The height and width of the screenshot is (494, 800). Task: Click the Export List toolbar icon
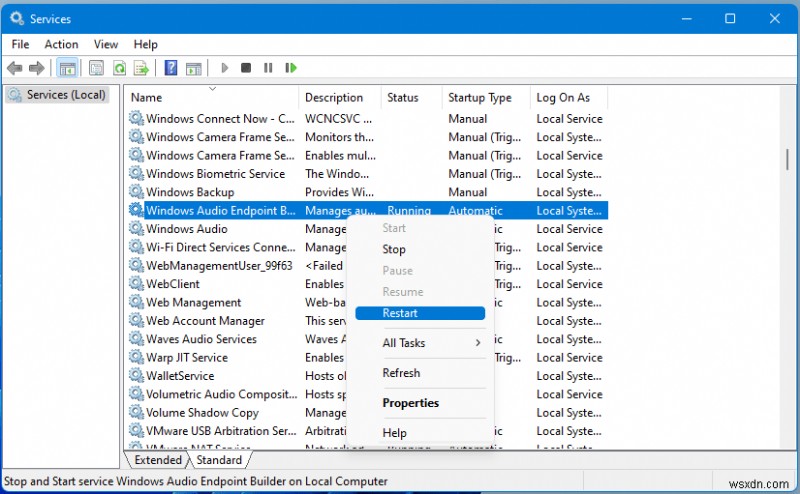pyautogui.click(x=141, y=67)
